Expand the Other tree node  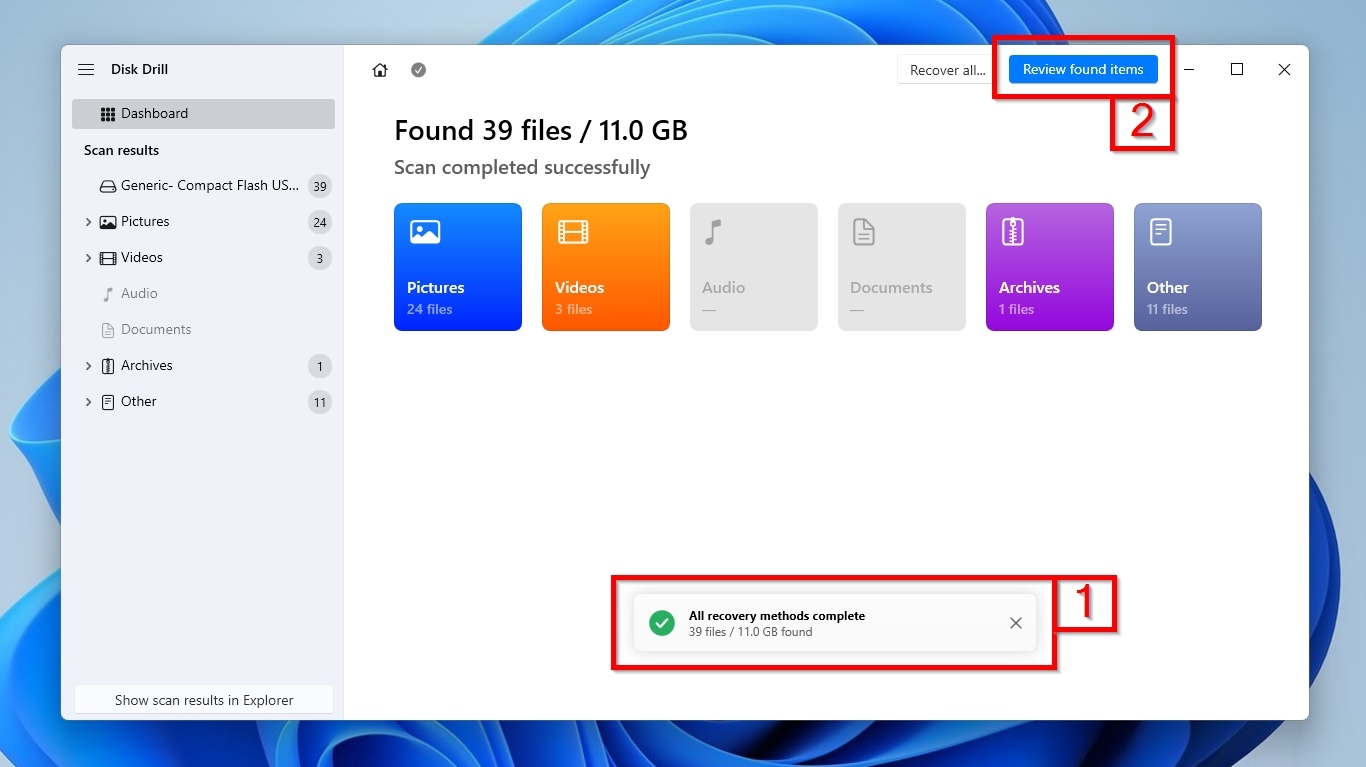[x=88, y=402]
